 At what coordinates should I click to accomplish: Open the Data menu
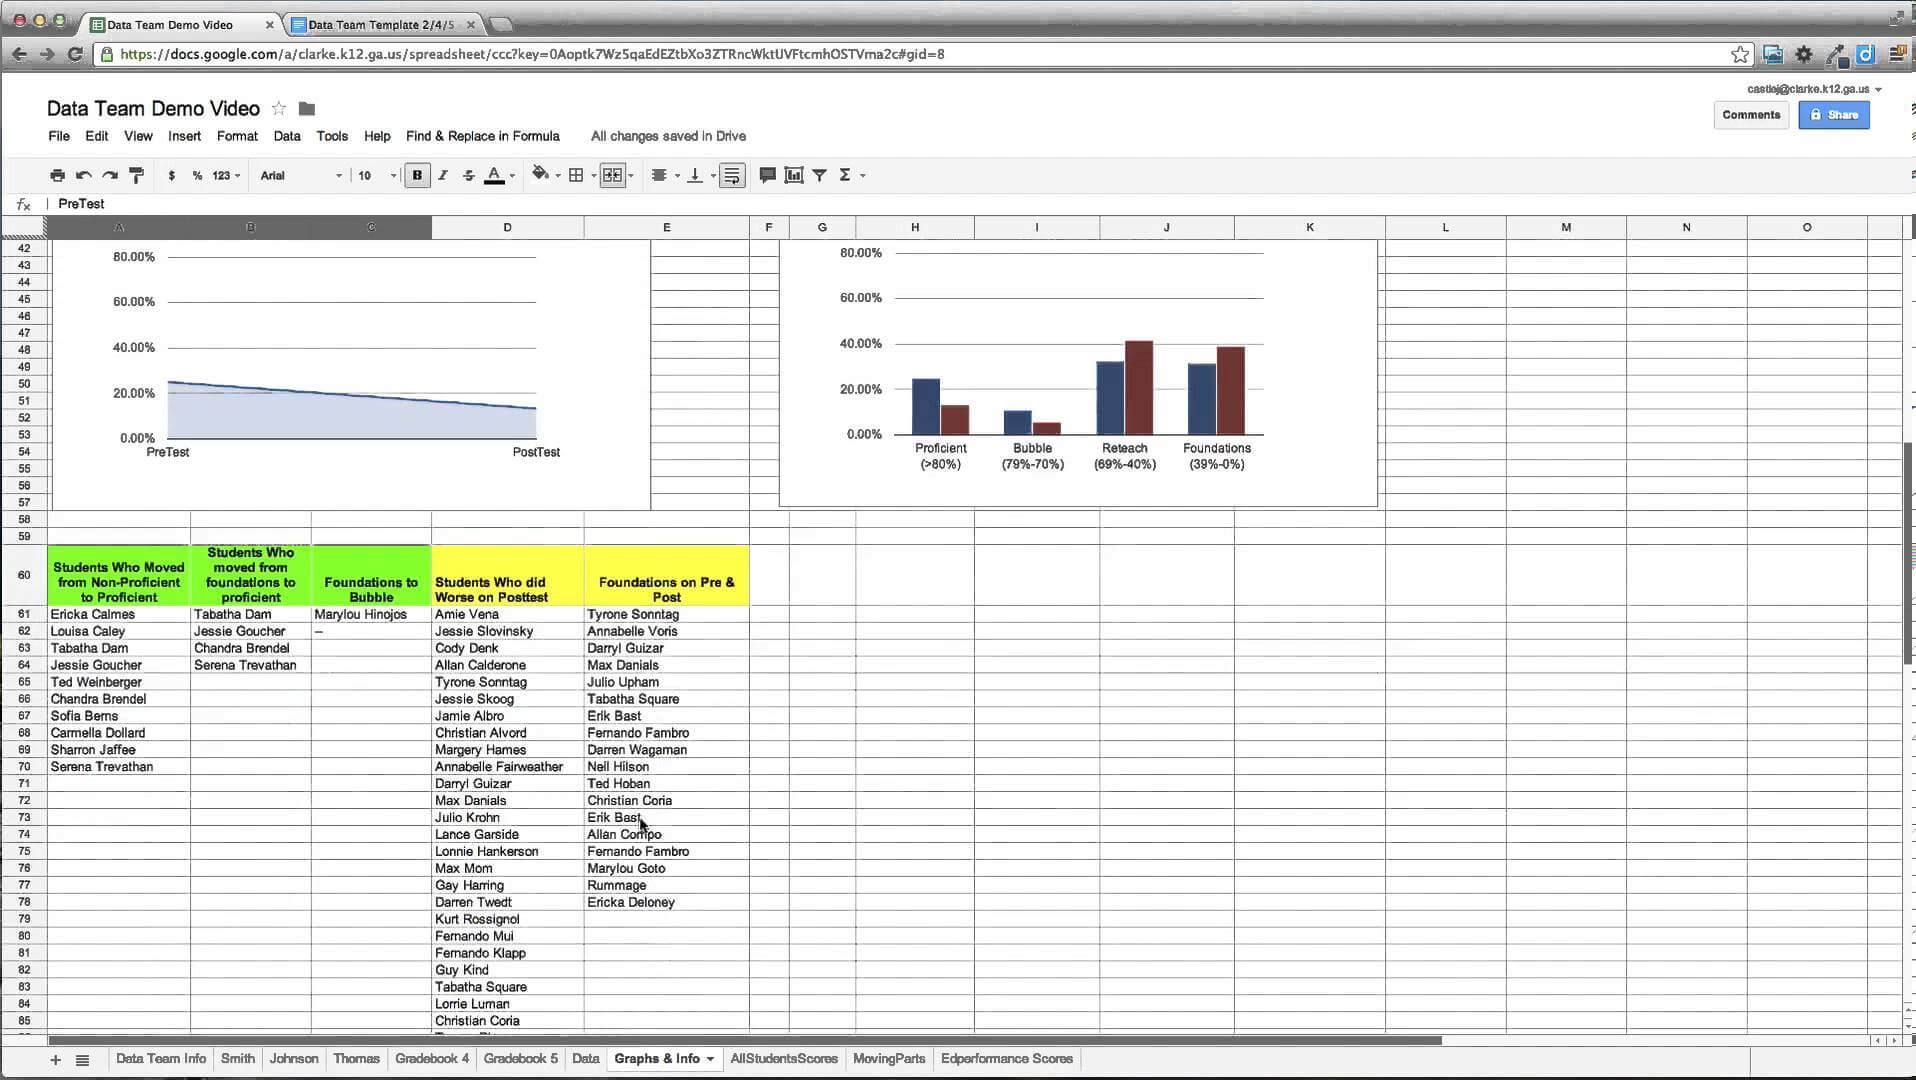(287, 136)
